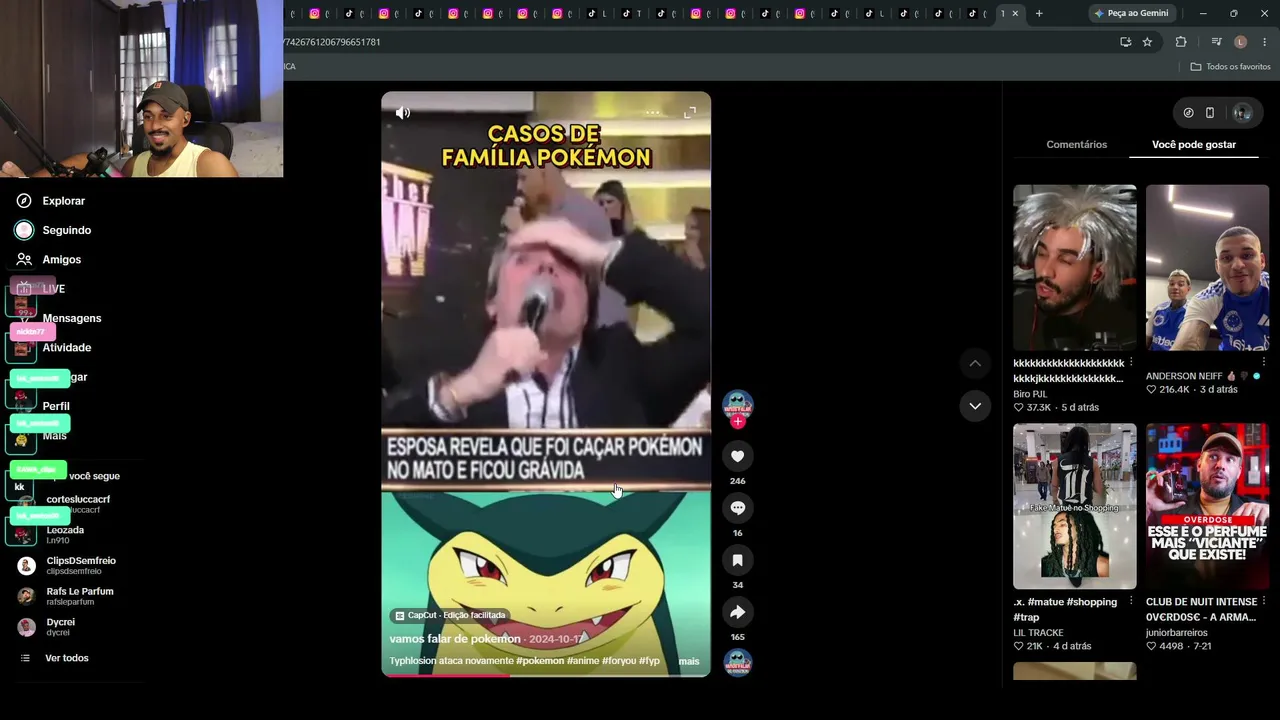Expand followed accounts with Ver todos
The height and width of the screenshot is (720, 1280).
tap(66, 658)
